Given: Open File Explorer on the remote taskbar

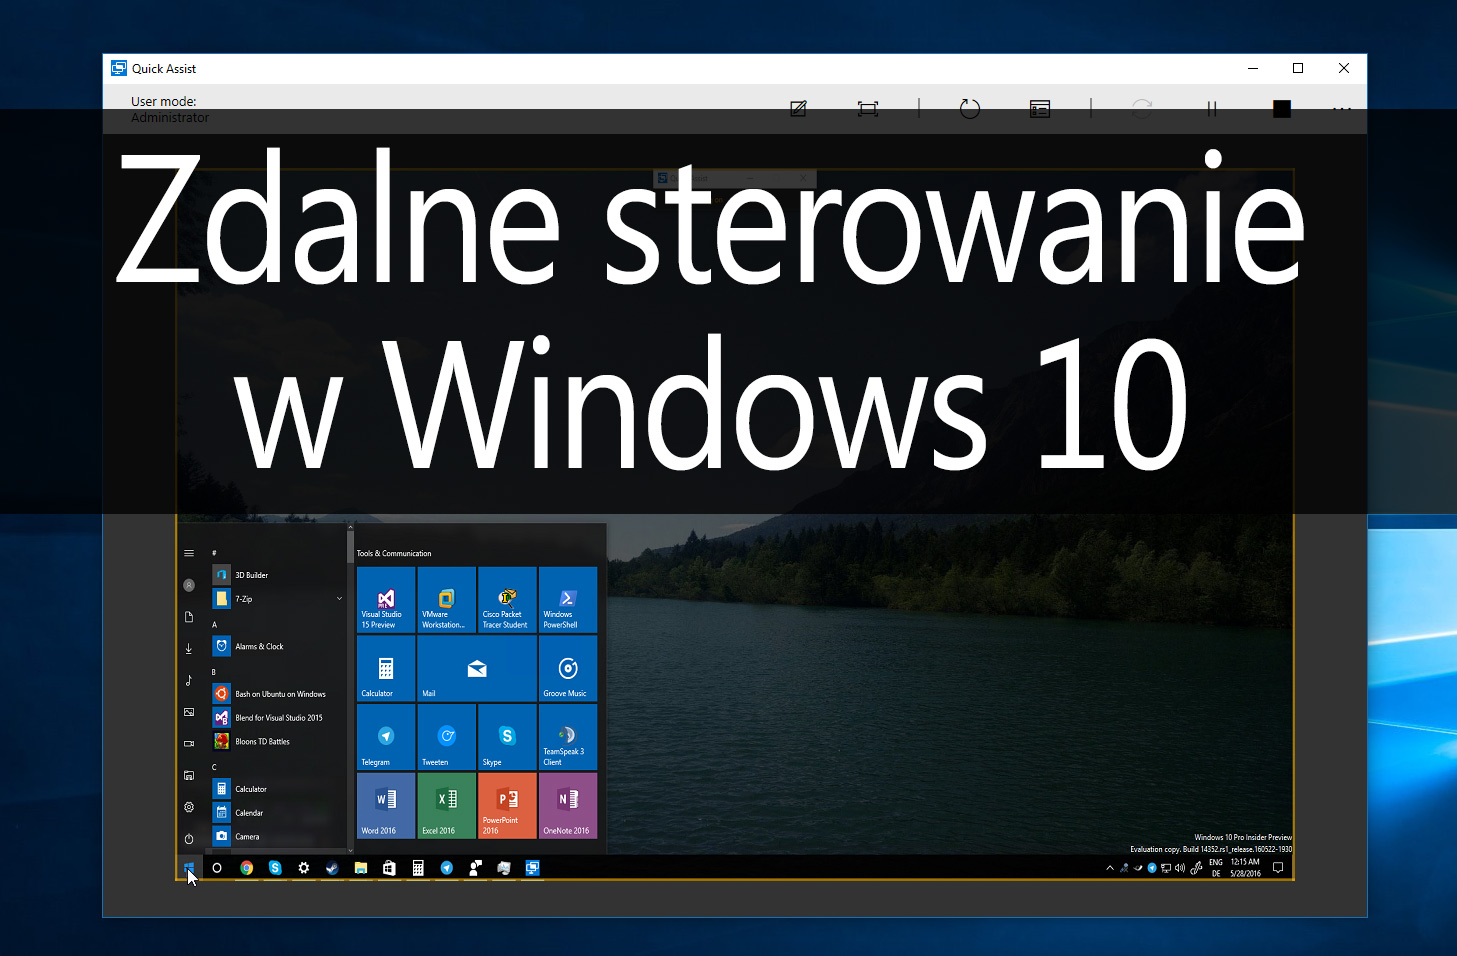Looking at the screenshot, I should [x=361, y=868].
